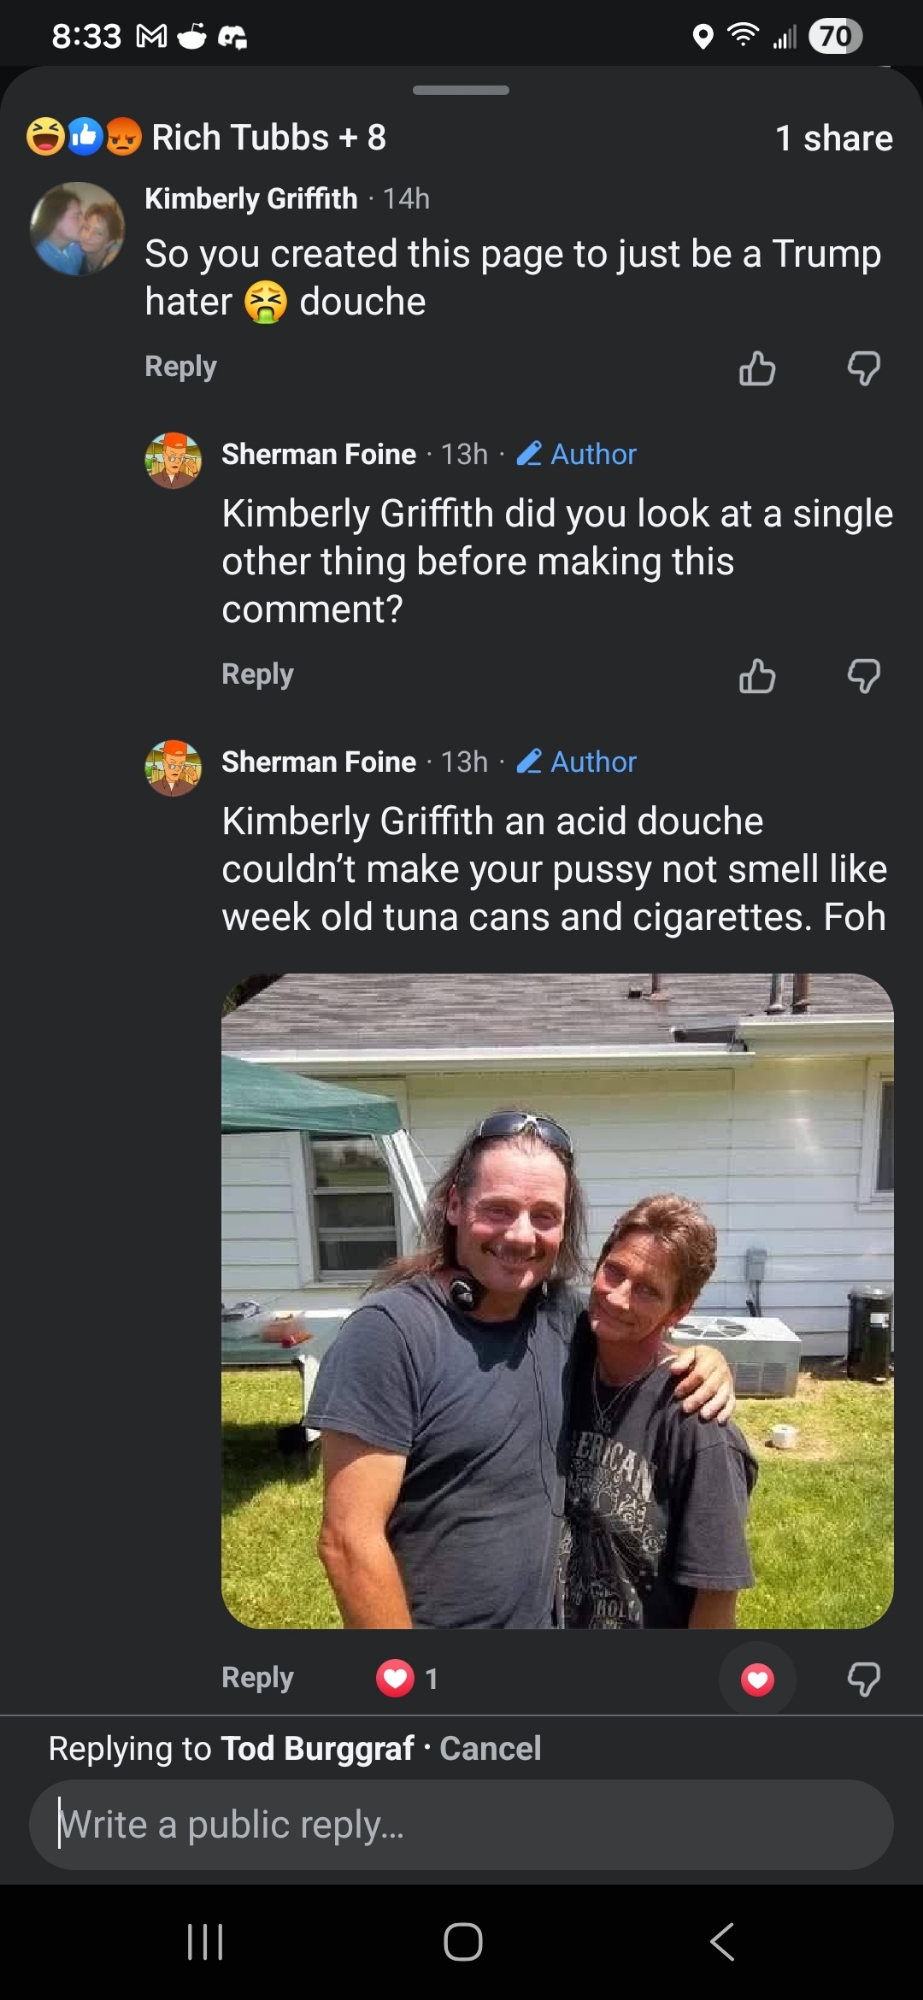Open Android recent apps button

tap(205, 1942)
